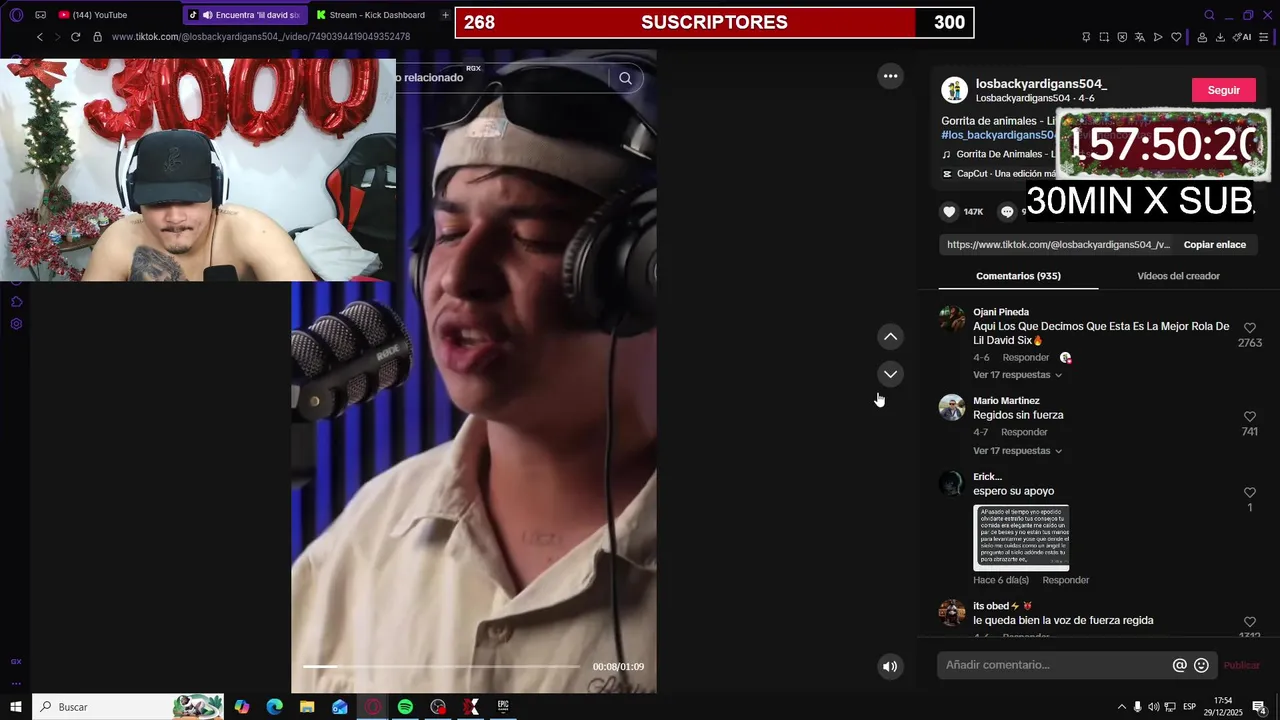
Task: Copy the video link with Copiar enlace
Action: click(x=1214, y=245)
